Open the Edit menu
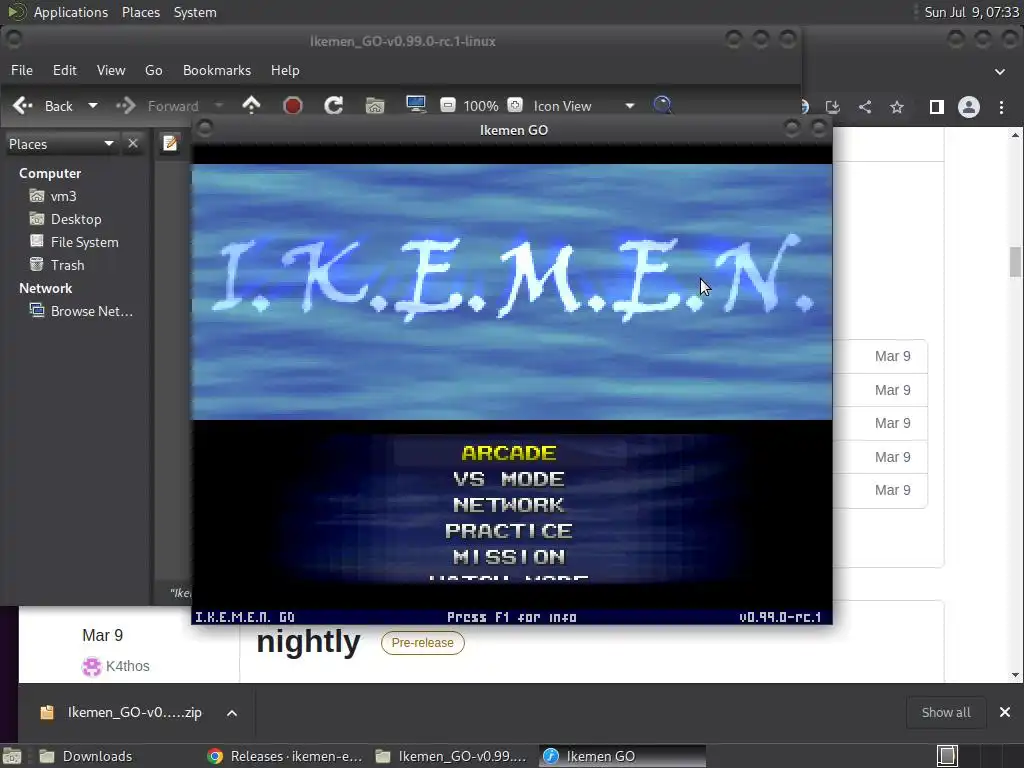1024x768 pixels. tap(65, 70)
